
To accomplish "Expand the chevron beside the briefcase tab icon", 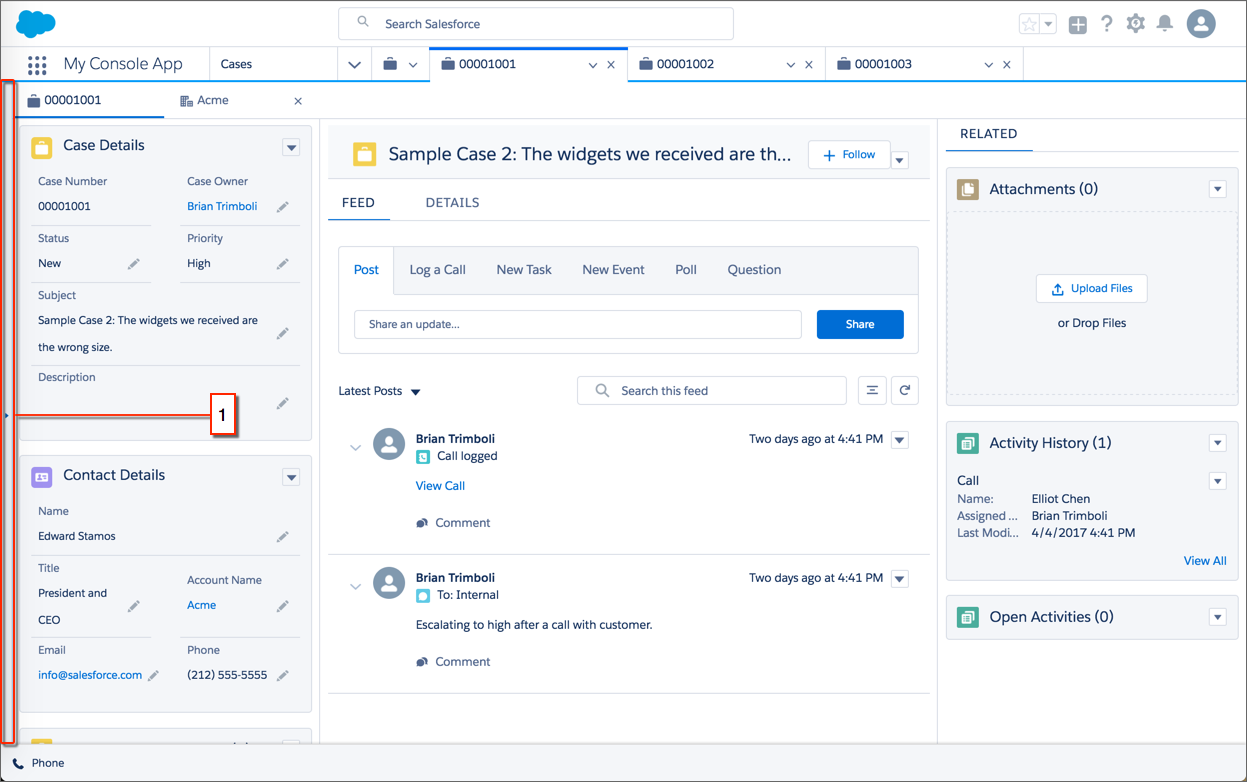I will pos(412,65).
